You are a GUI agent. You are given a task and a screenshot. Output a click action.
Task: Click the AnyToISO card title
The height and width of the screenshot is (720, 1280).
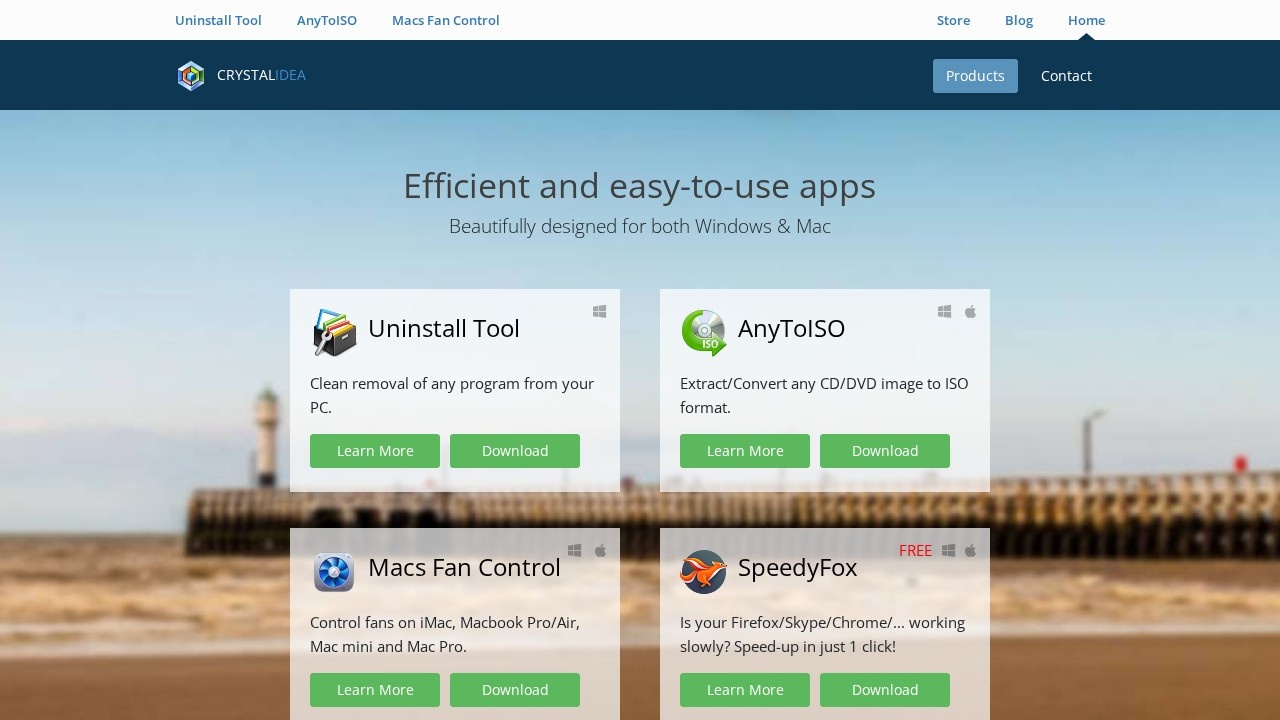(791, 328)
